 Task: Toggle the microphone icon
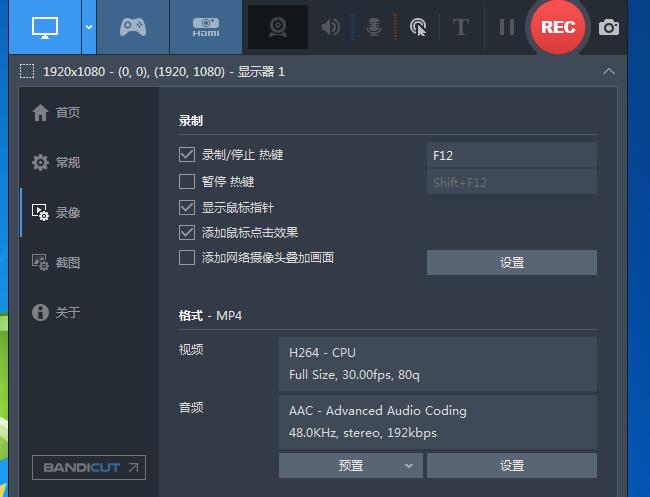pos(374,27)
